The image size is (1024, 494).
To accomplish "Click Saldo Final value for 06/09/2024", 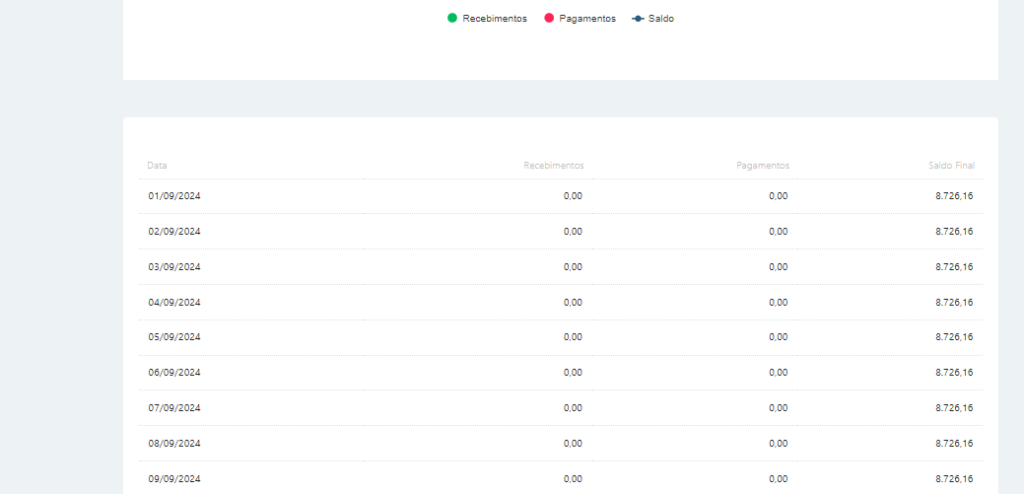I will click(953, 372).
